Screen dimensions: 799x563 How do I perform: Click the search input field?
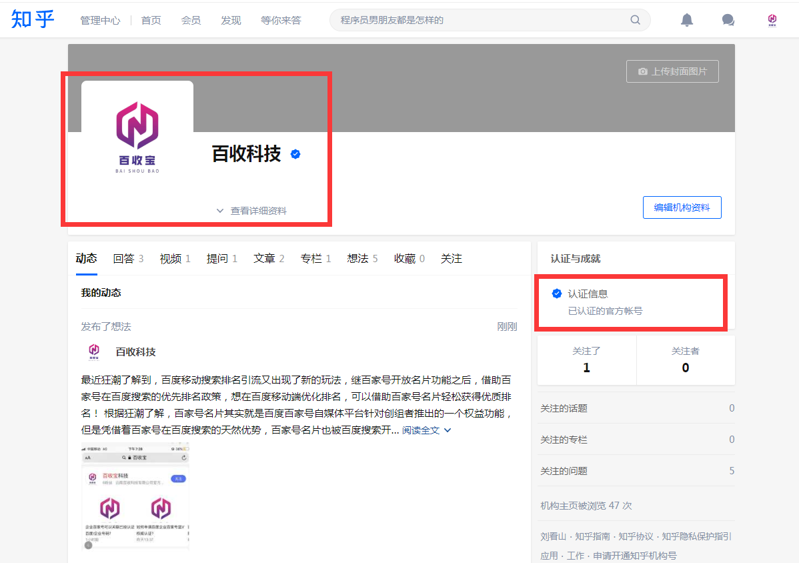[480, 20]
